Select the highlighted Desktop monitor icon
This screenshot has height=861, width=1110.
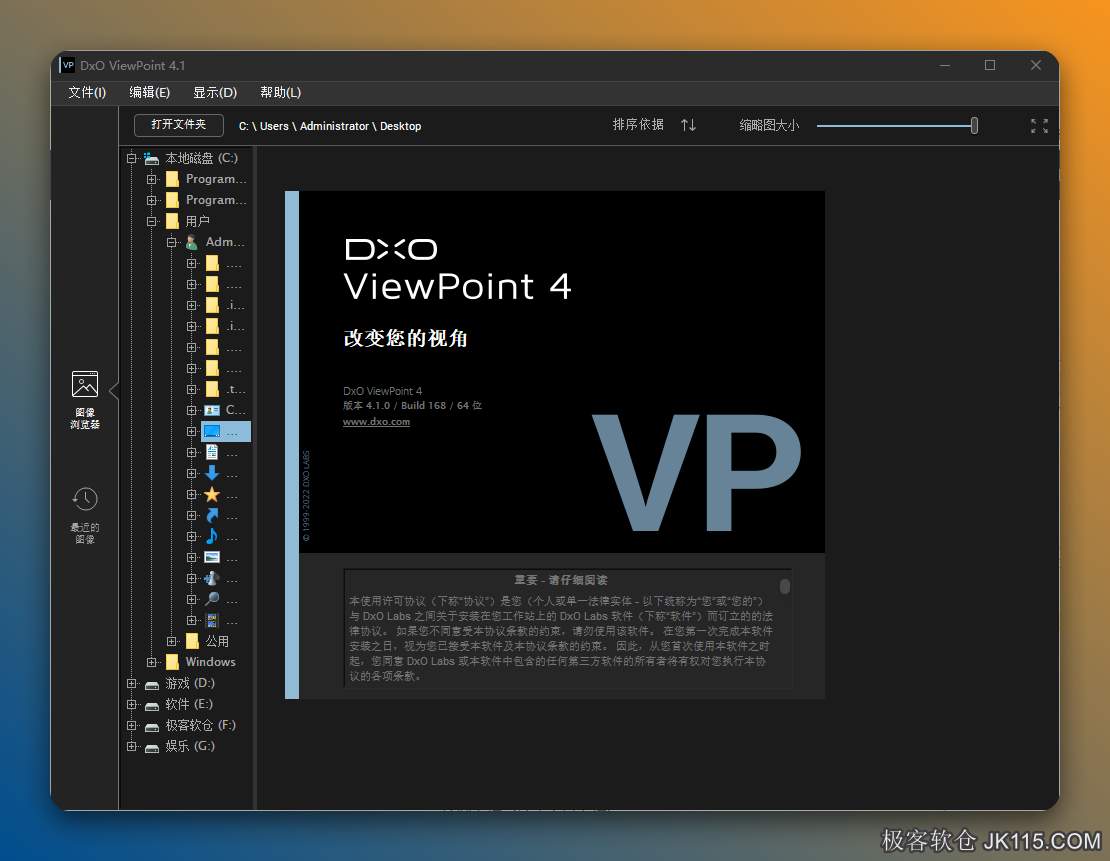point(212,431)
